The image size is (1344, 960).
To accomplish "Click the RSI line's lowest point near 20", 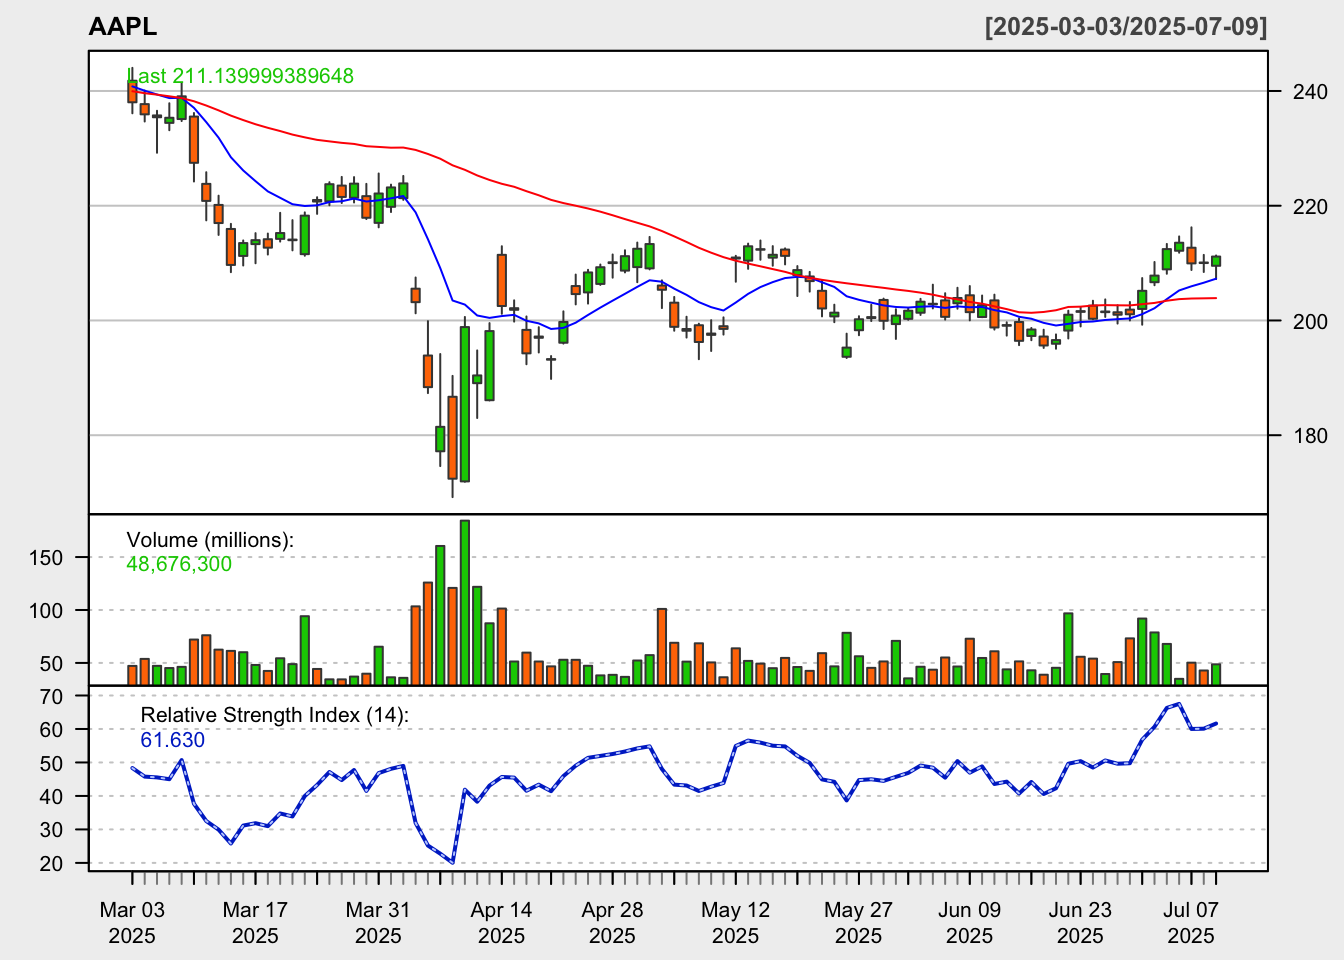I will click(x=453, y=862).
